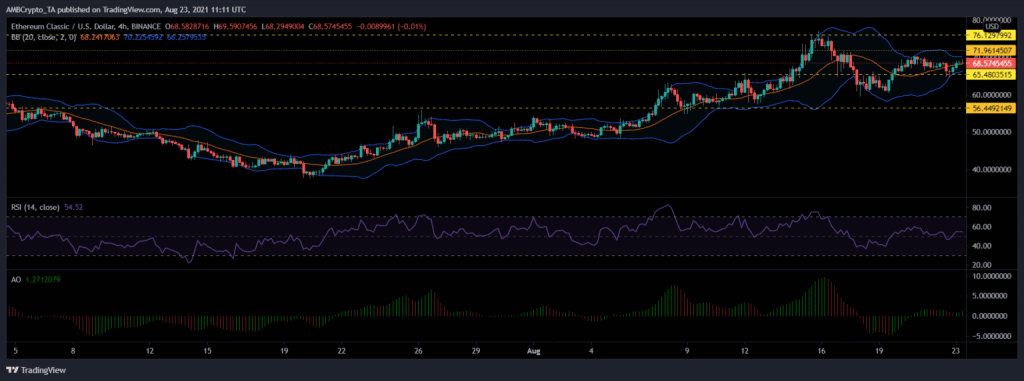Screen dimensions: 1024x381
Task: Click the 71.9614507 price level label
Action: tap(992, 50)
